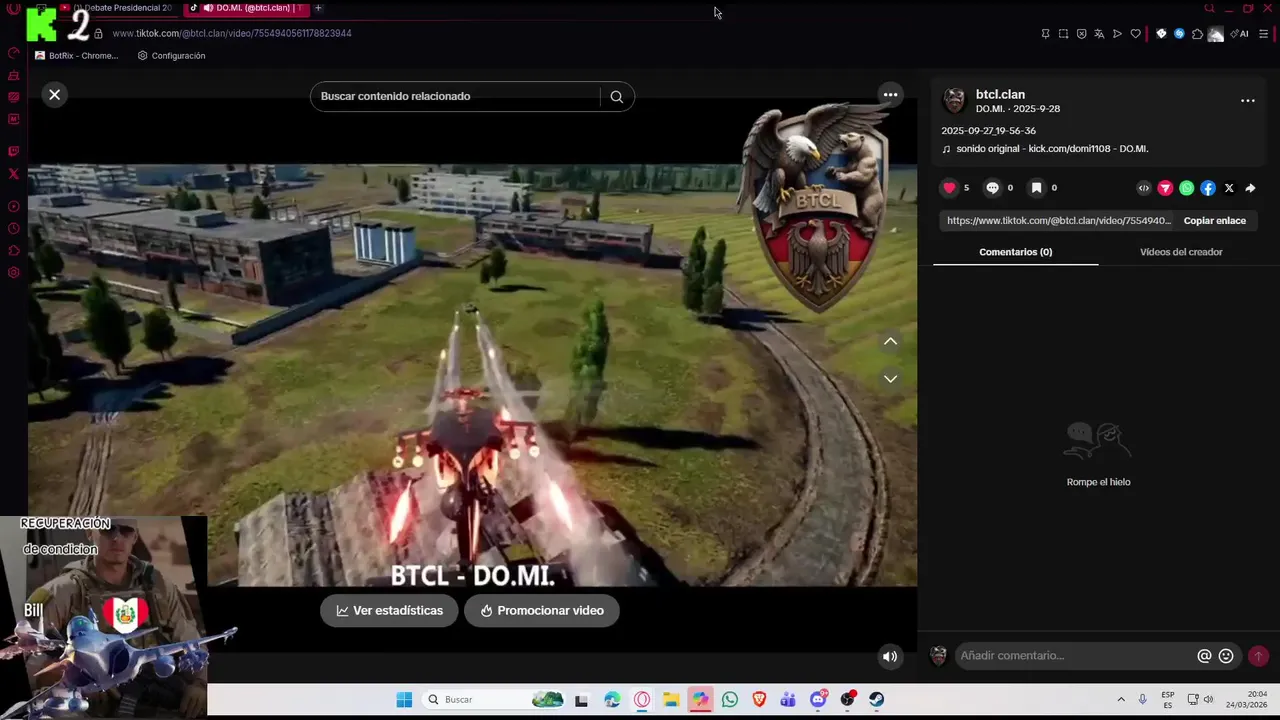Click the translate toolbar icon
Image resolution: width=1280 pixels, height=720 pixels.
point(1099,34)
